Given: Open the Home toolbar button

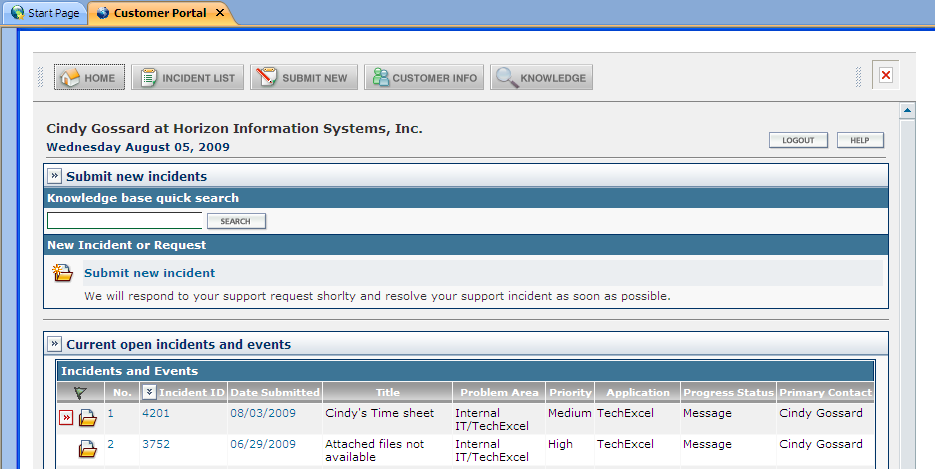Looking at the screenshot, I should (x=90, y=78).
